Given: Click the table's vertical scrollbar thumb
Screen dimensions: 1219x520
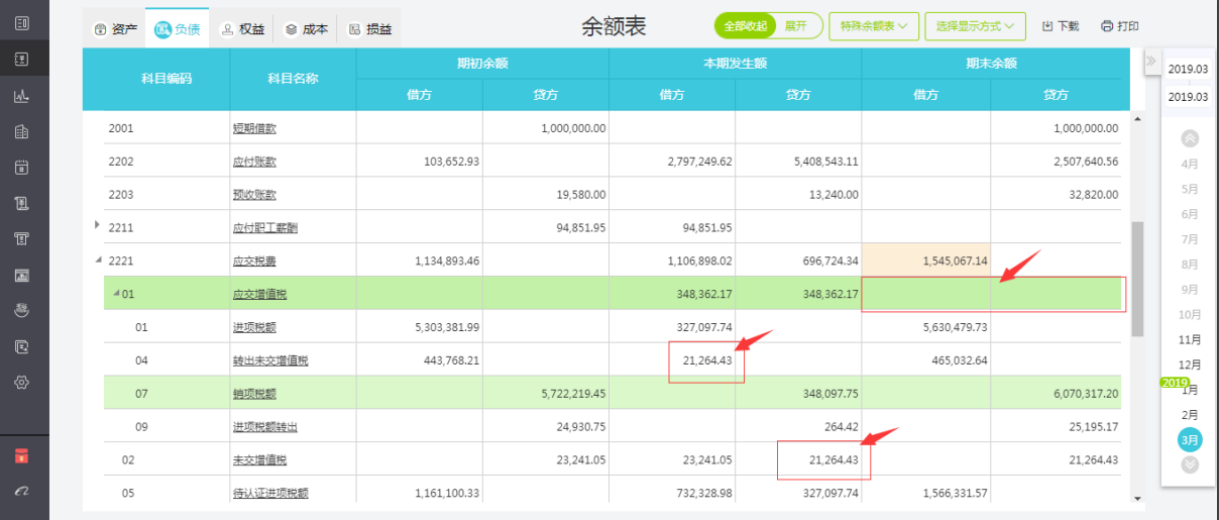Looking at the screenshot, I should [x=1137, y=278].
